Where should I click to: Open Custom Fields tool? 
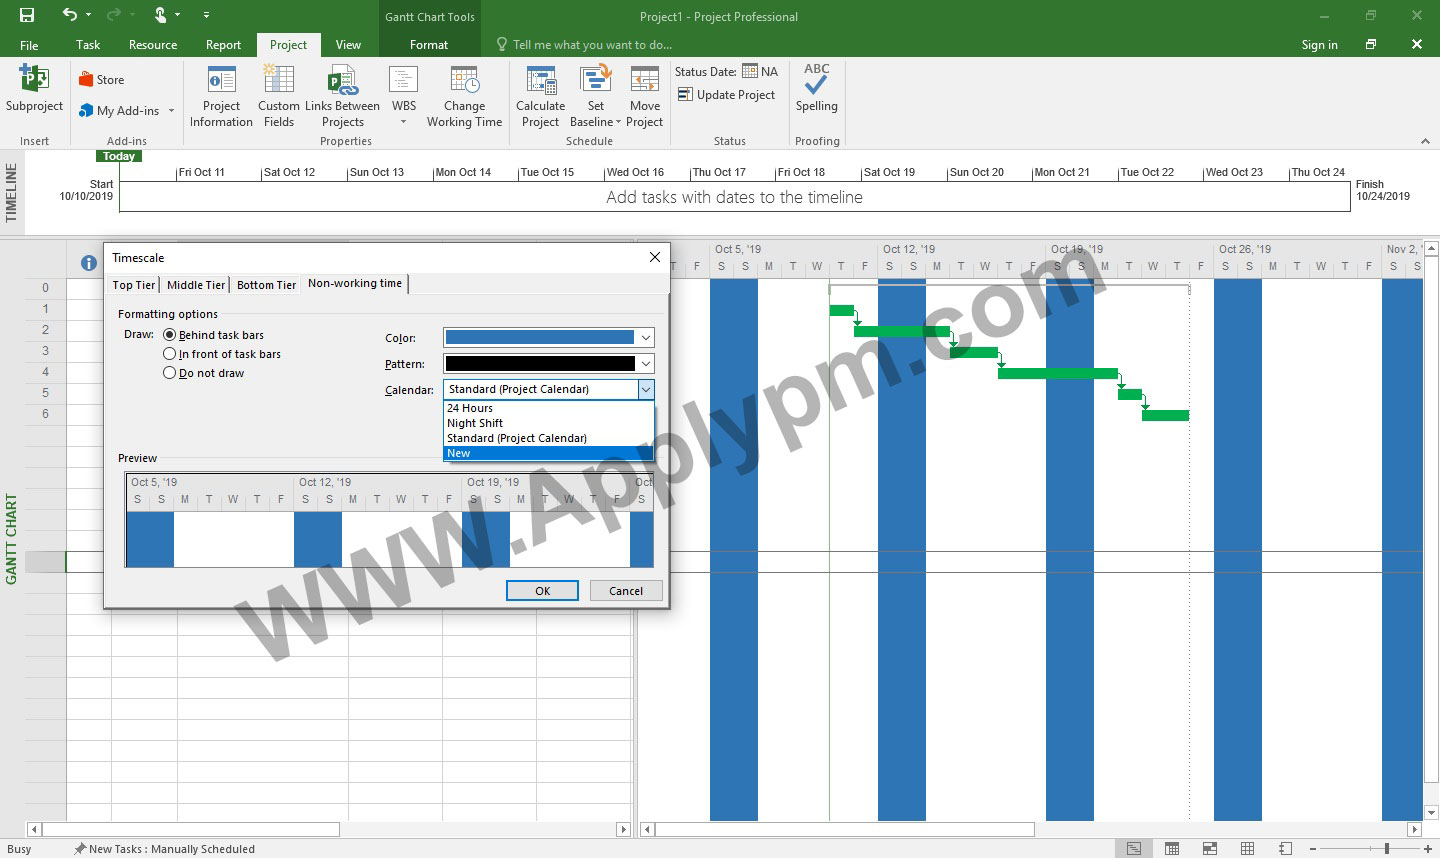click(x=278, y=97)
